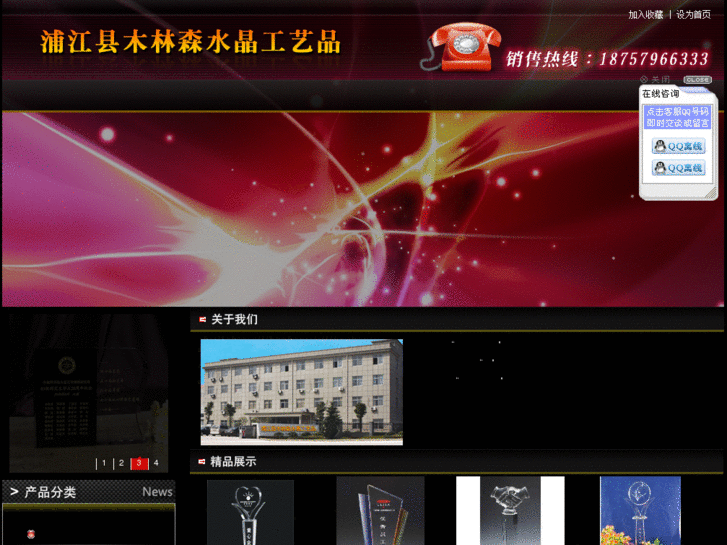The height and width of the screenshot is (545, 727).
Task: Open the handshake crystal trophy thumbnail
Action: [x=510, y=510]
